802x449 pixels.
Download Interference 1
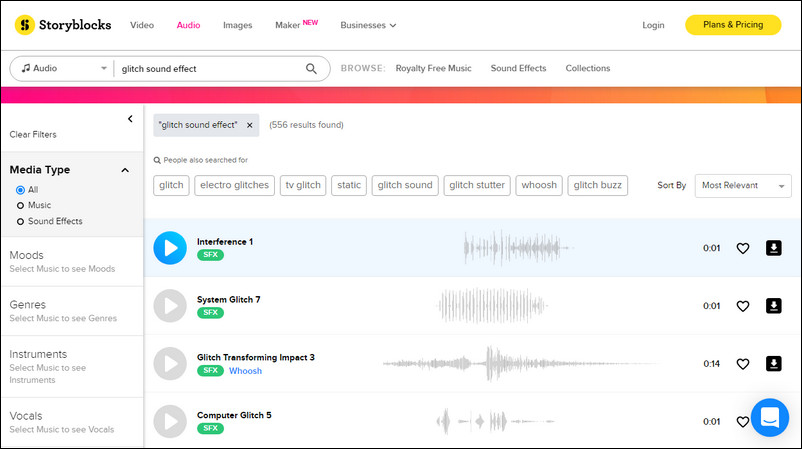point(773,248)
